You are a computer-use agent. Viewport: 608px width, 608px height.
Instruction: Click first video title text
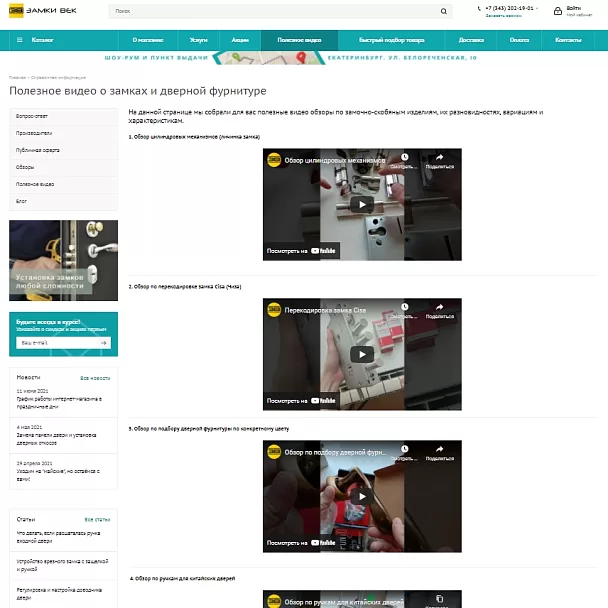[335, 160]
